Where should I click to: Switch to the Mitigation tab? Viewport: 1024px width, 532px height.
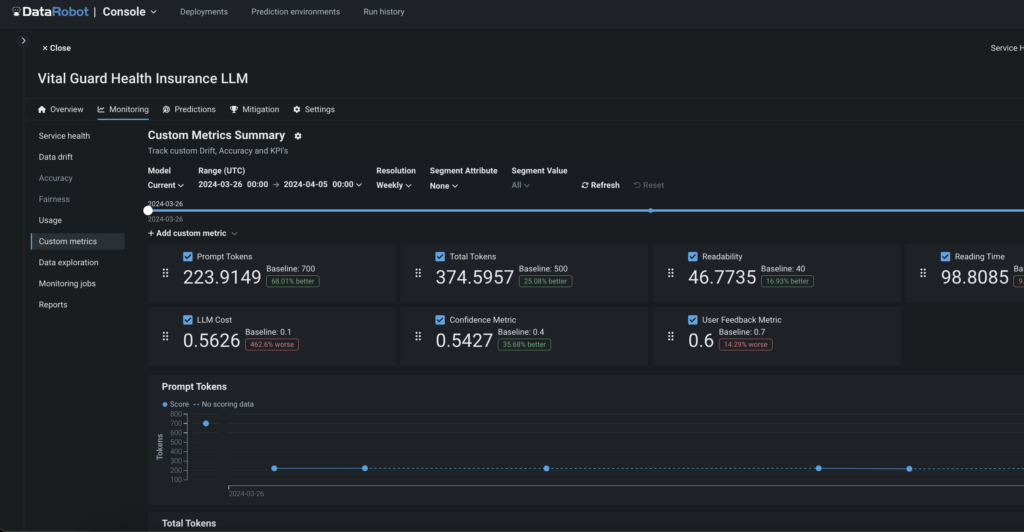pos(255,110)
